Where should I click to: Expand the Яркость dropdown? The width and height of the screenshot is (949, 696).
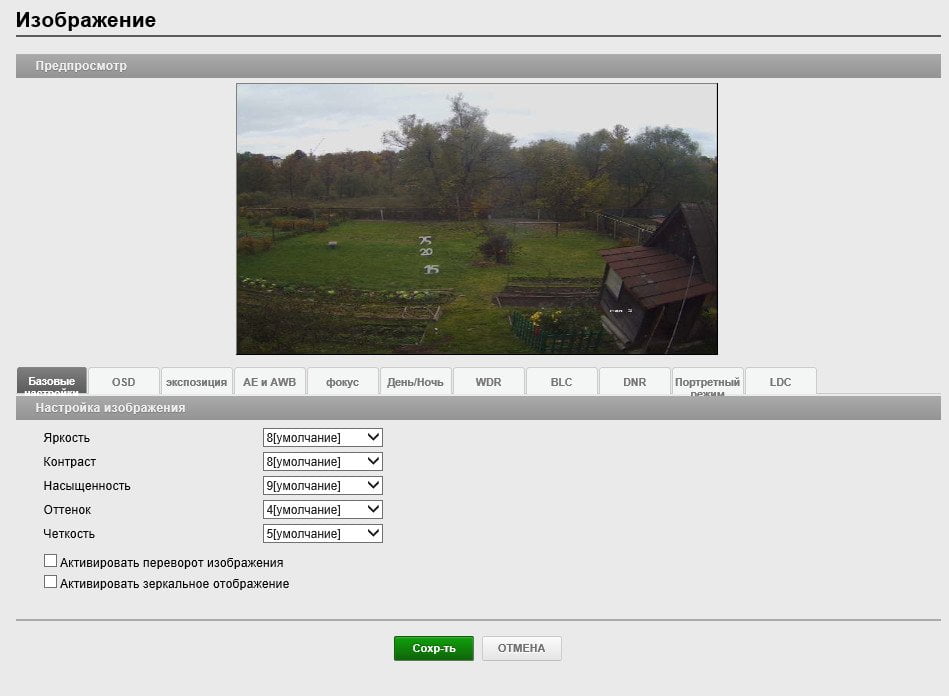click(323, 438)
